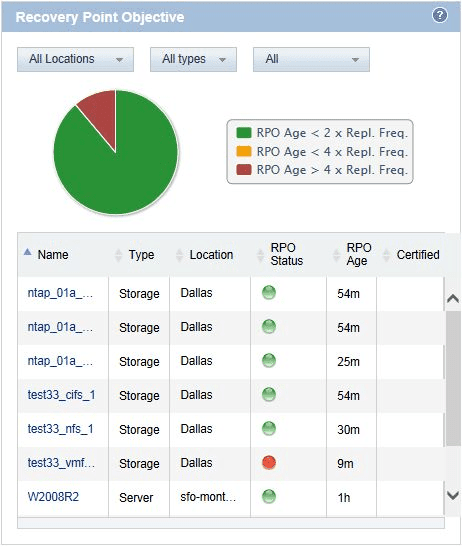The width and height of the screenshot is (462, 547).
Task: Click green legend swatch RPO Age < 2x
Action: 244,133
